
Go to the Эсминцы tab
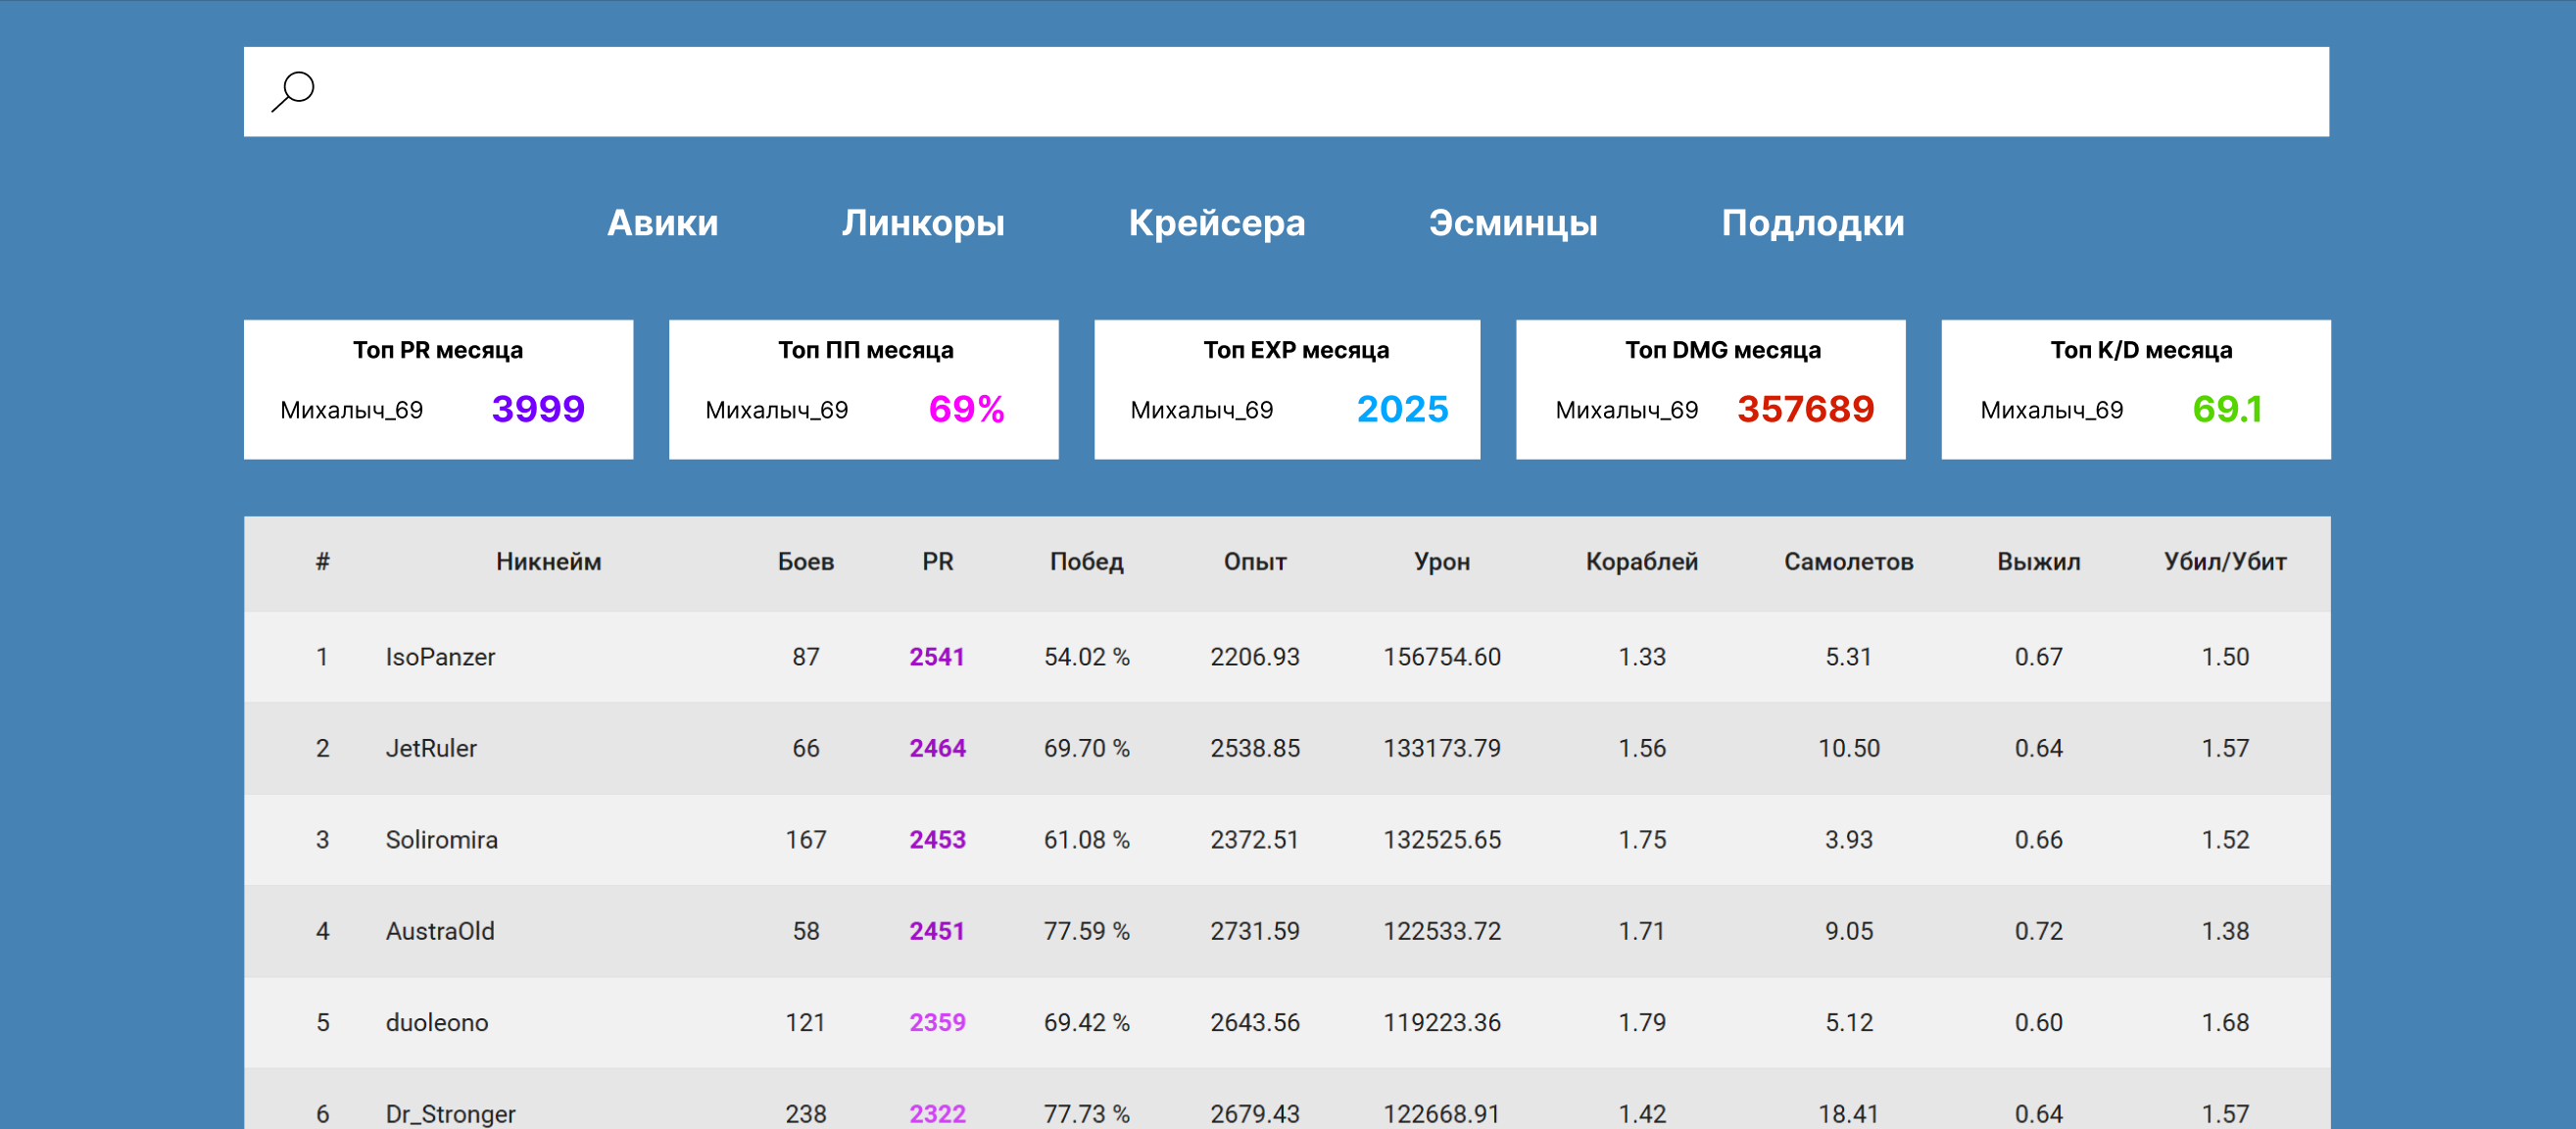[1513, 223]
